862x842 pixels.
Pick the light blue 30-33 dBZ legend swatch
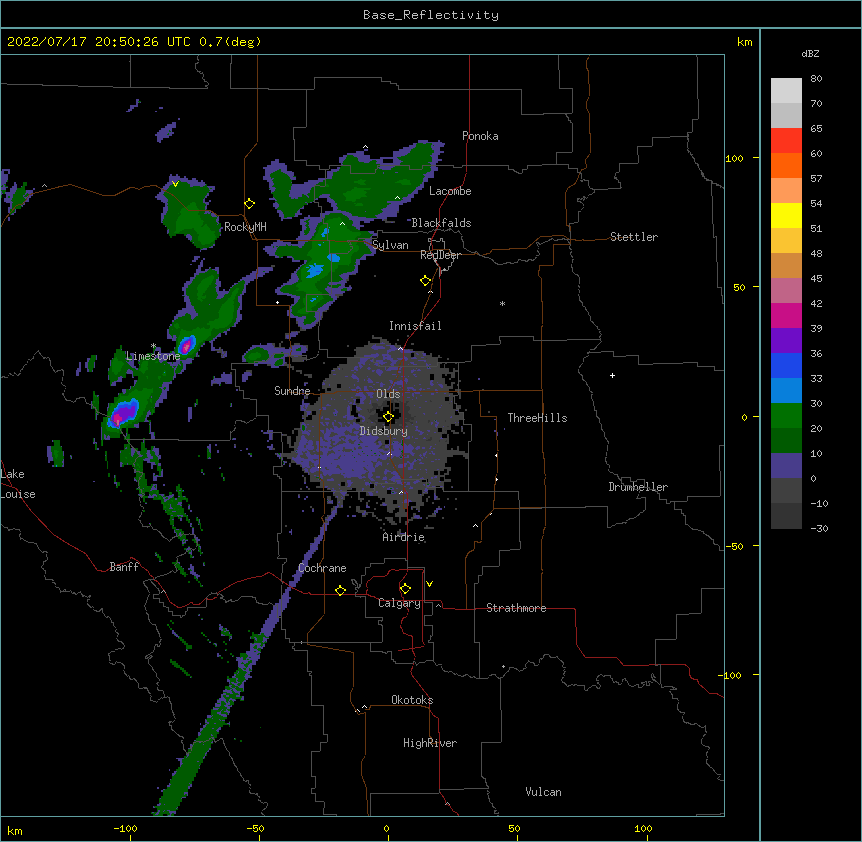tap(786, 391)
